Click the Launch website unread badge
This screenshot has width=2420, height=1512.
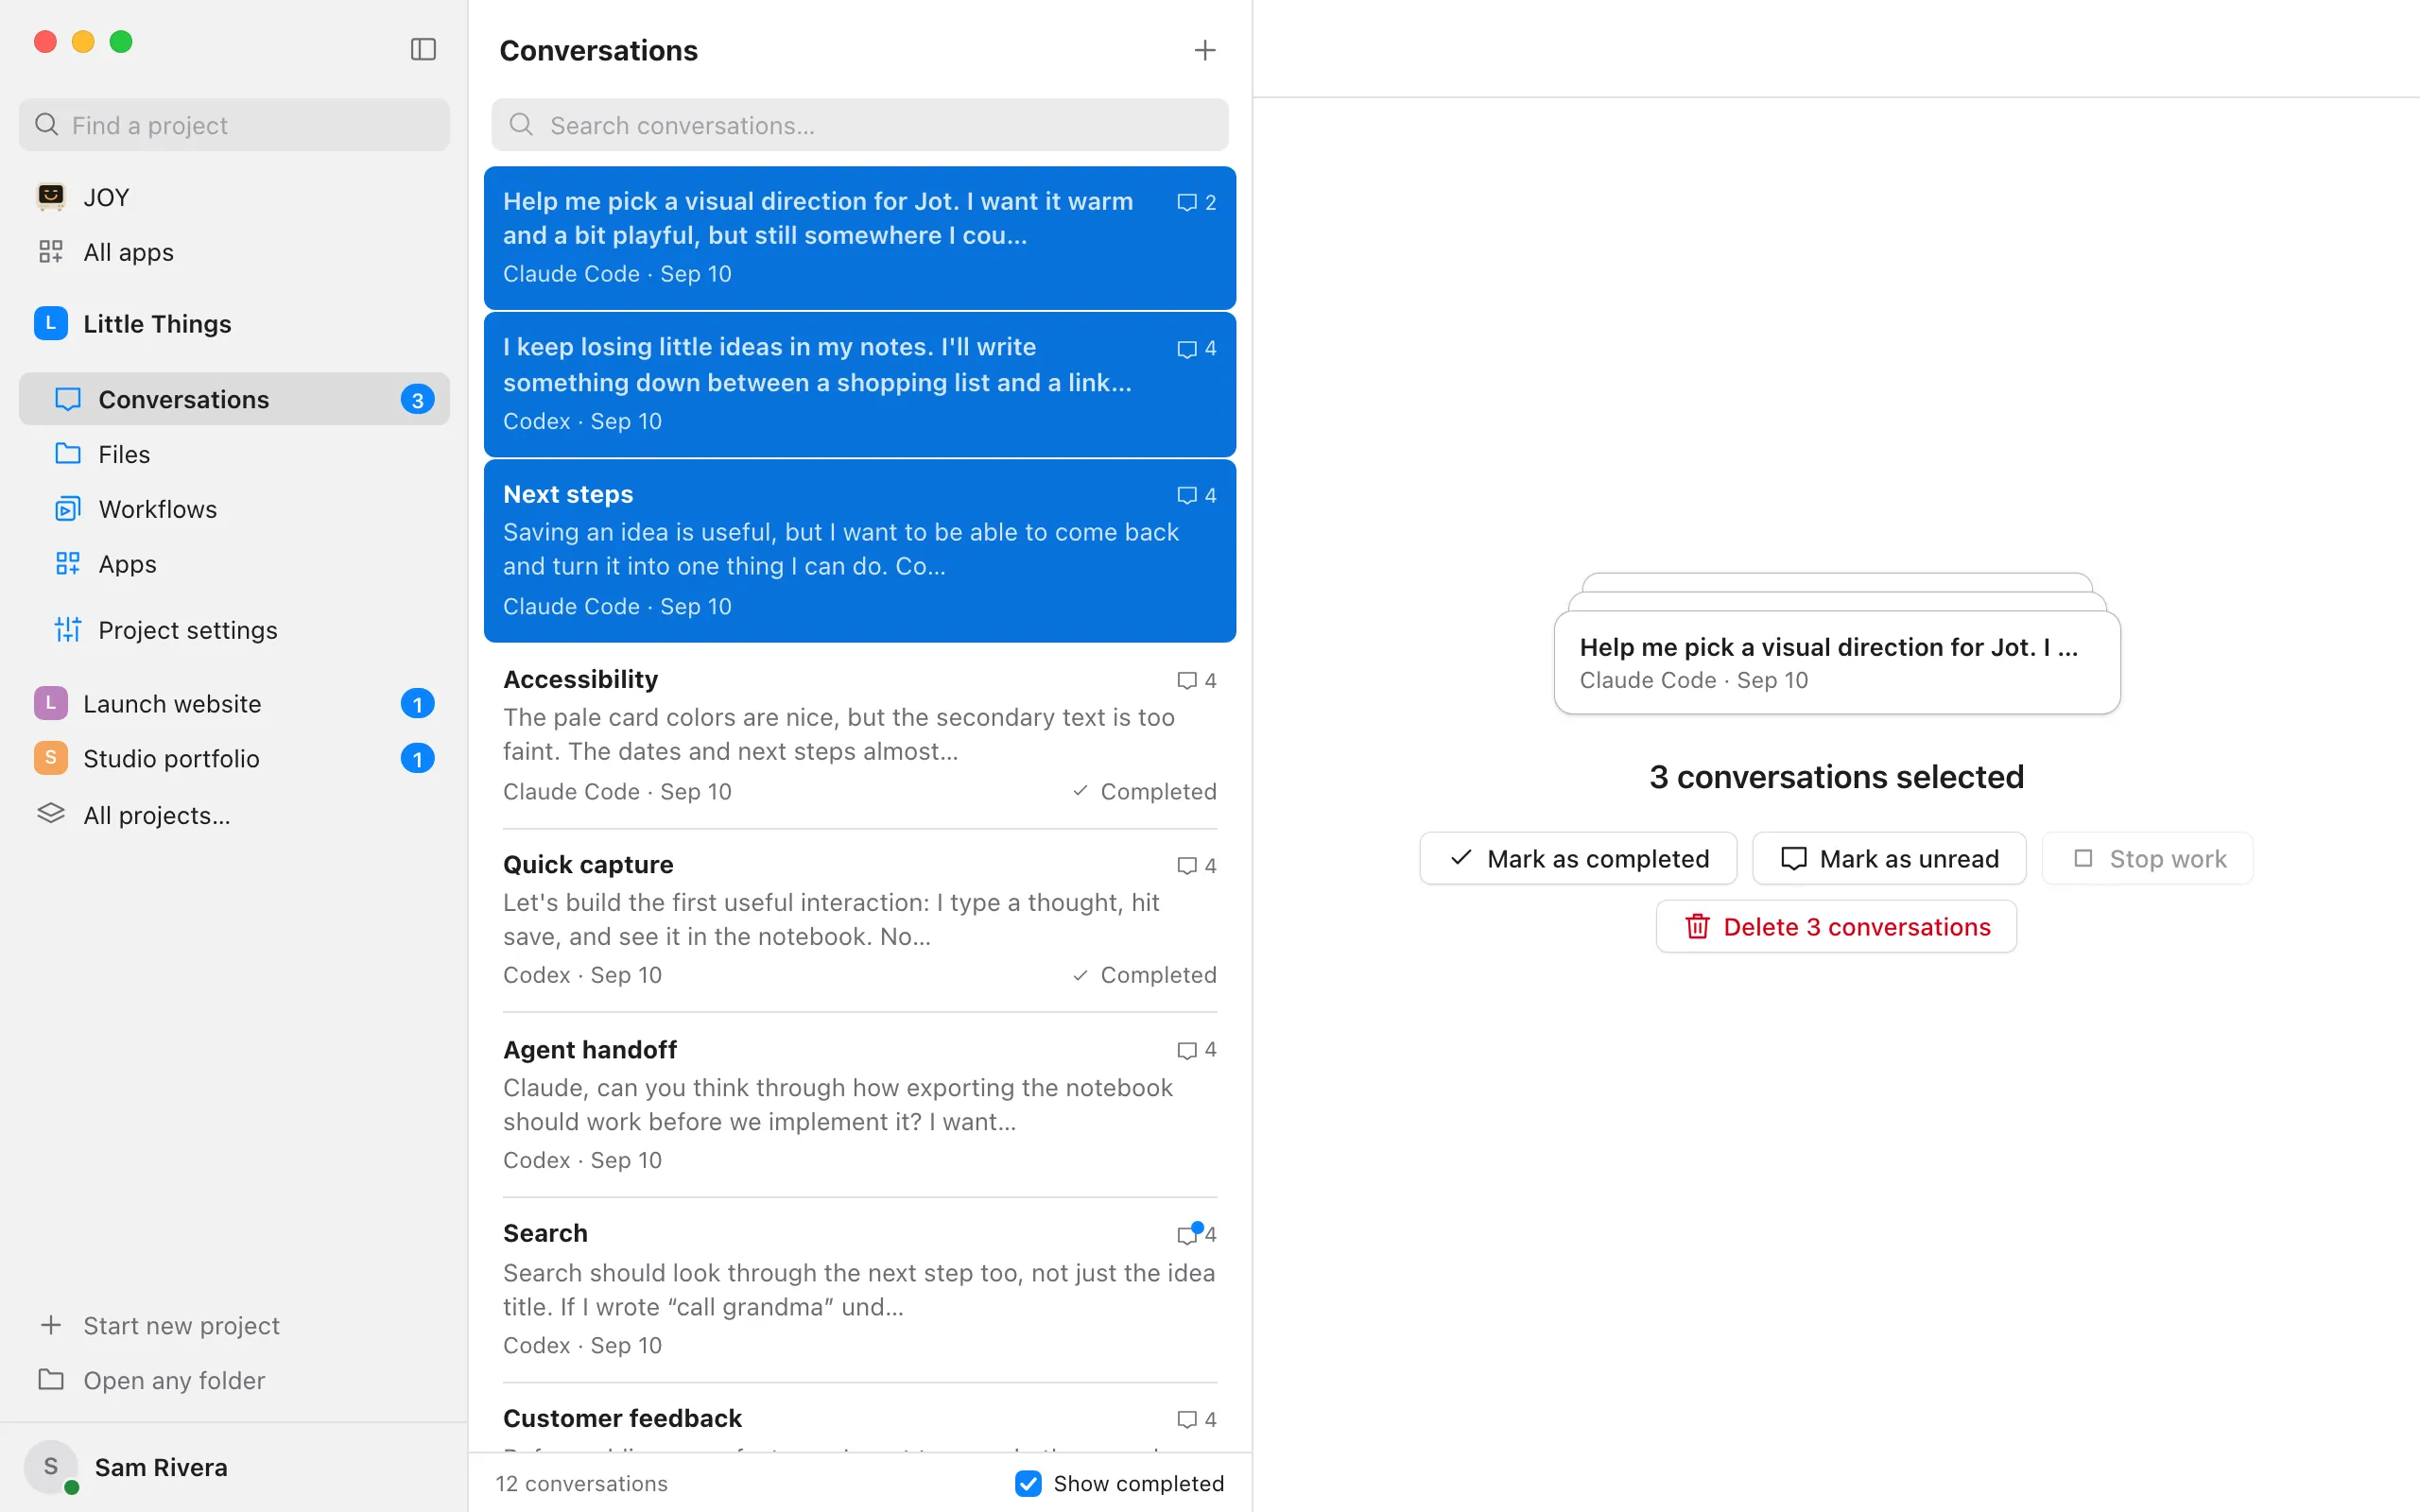[x=417, y=703]
